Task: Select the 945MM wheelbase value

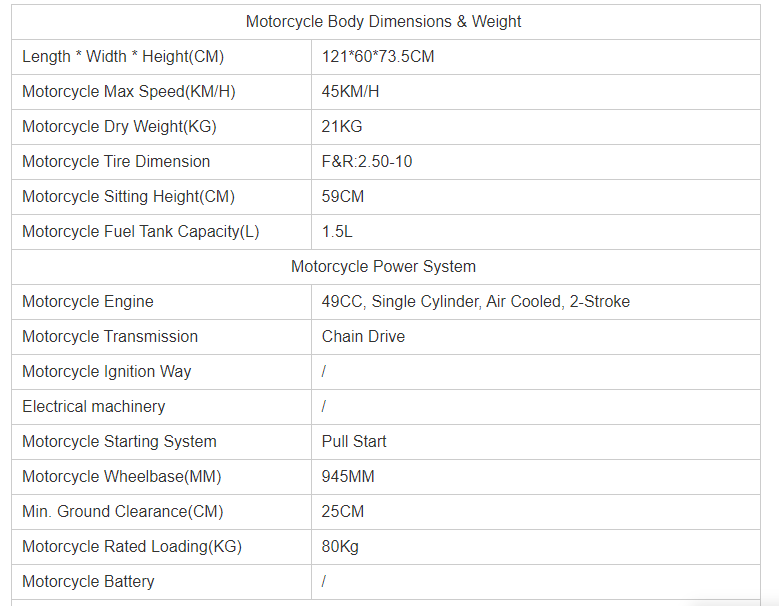Action: 348,476
